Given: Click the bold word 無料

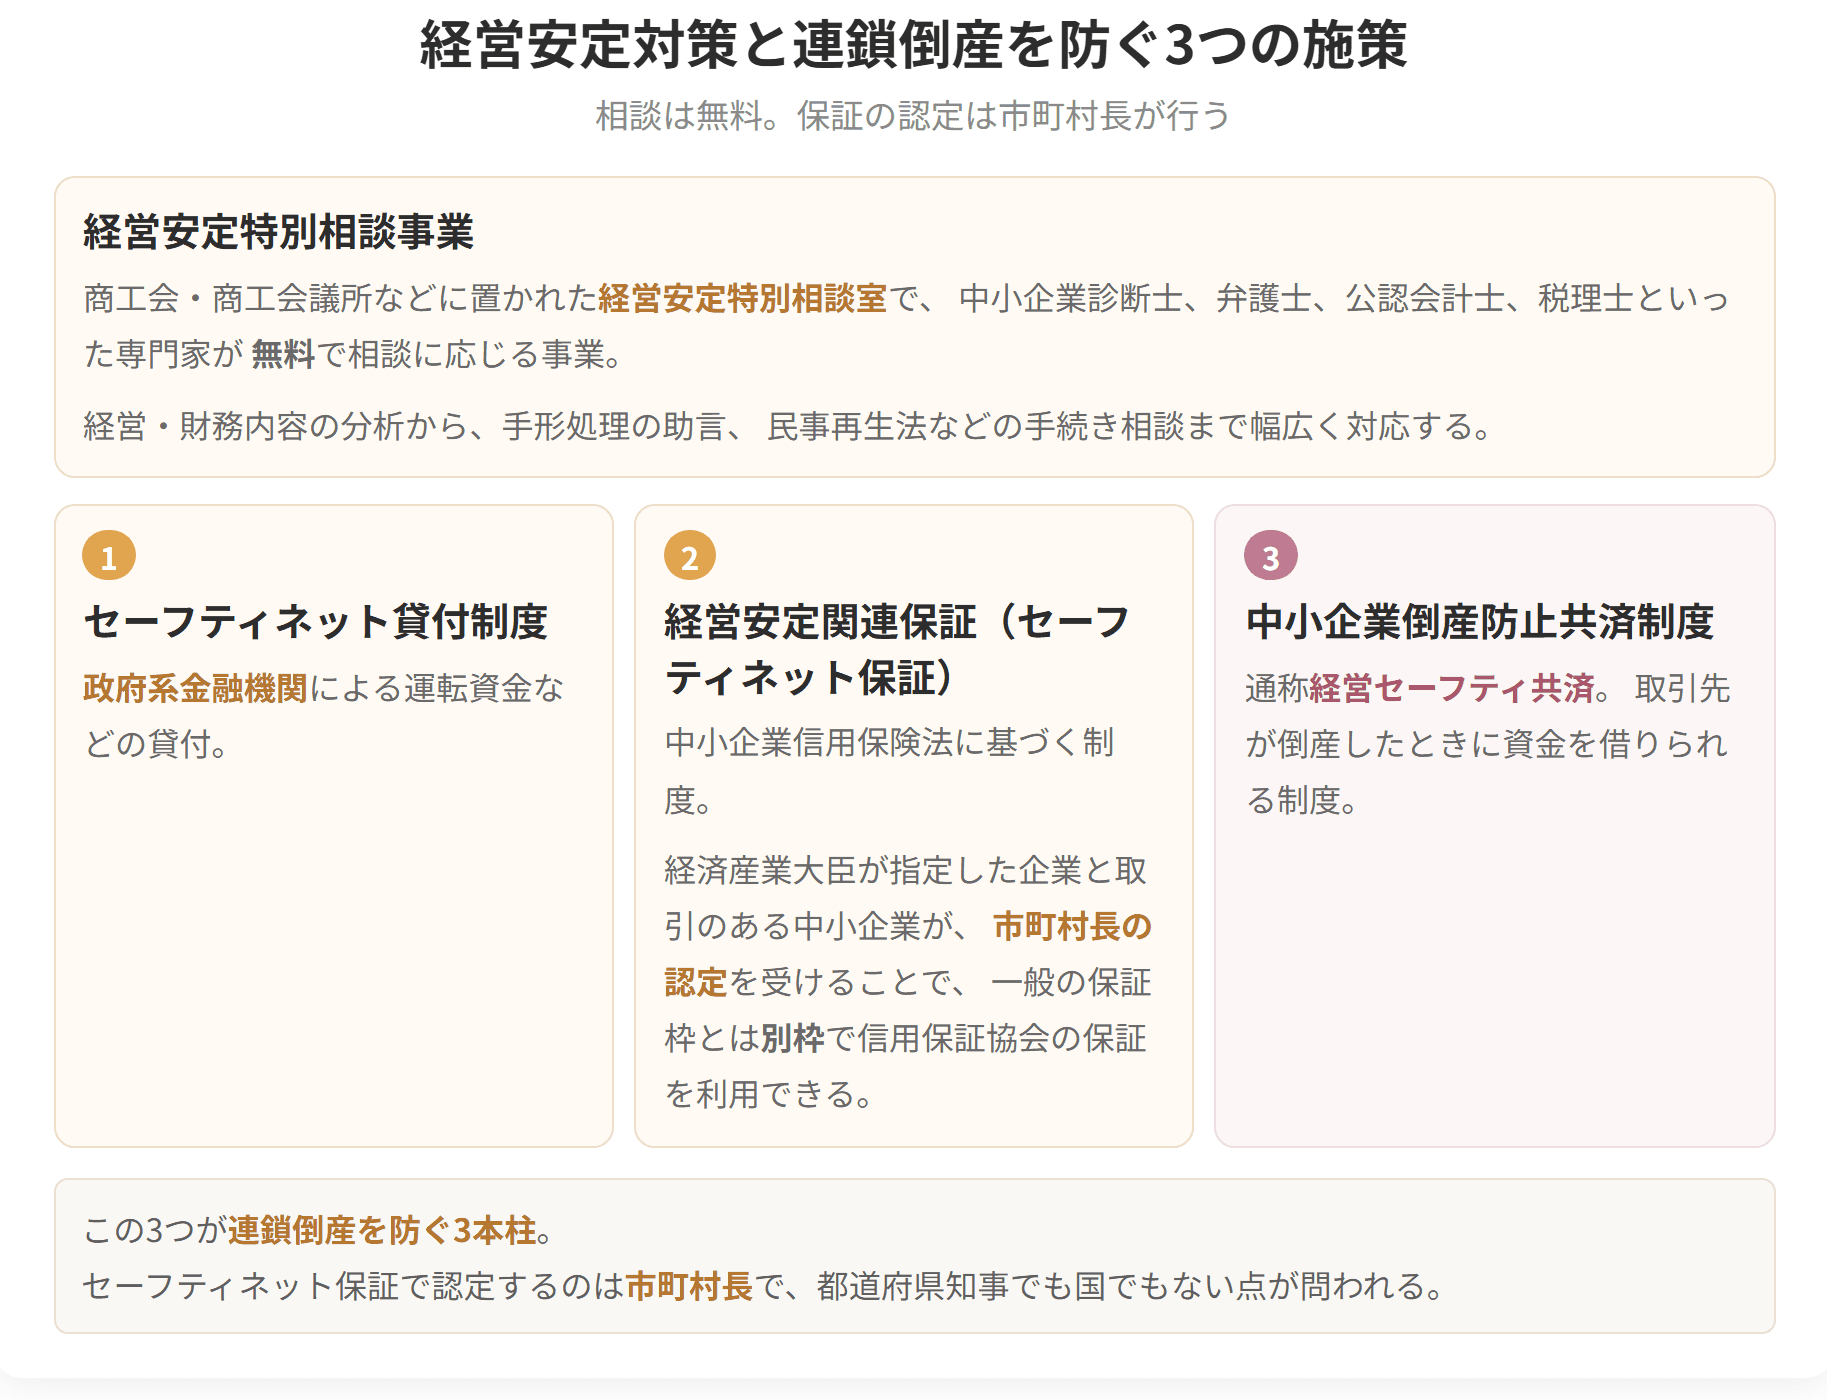Looking at the screenshot, I should [283, 354].
